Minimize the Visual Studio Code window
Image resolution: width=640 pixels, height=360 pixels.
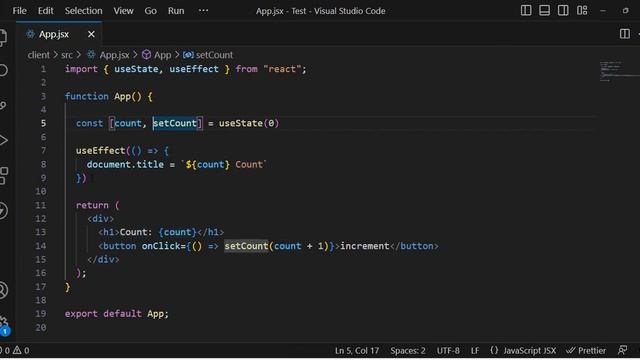(x=603, y=11)
